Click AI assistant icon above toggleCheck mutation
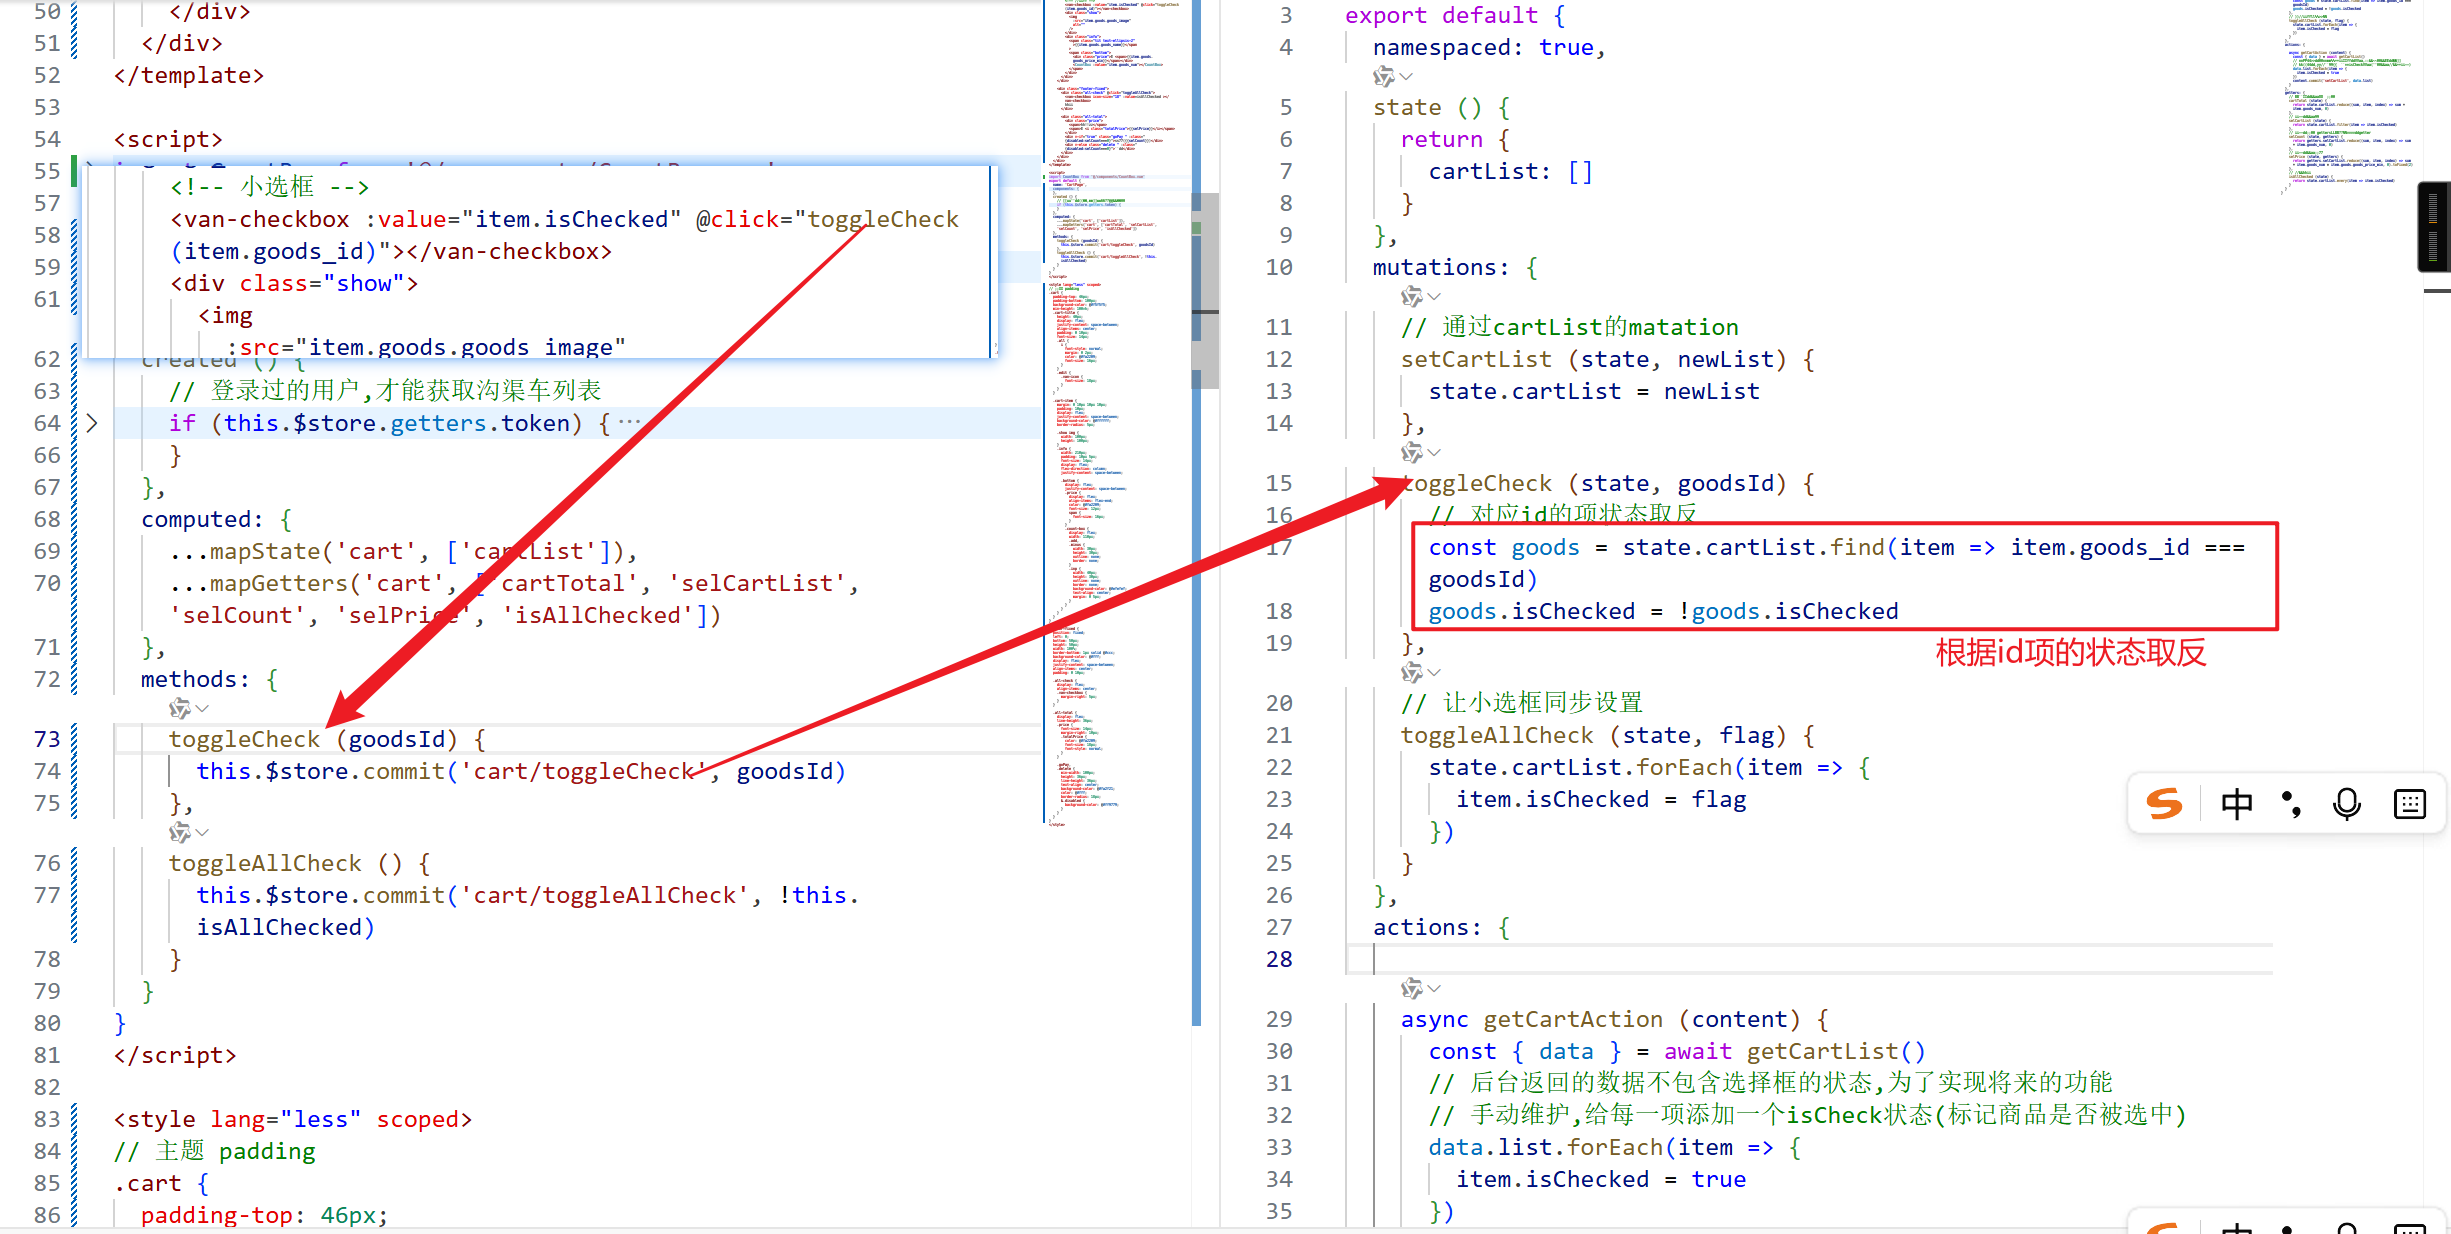 pyautogui.click(x=1411, y=453)
